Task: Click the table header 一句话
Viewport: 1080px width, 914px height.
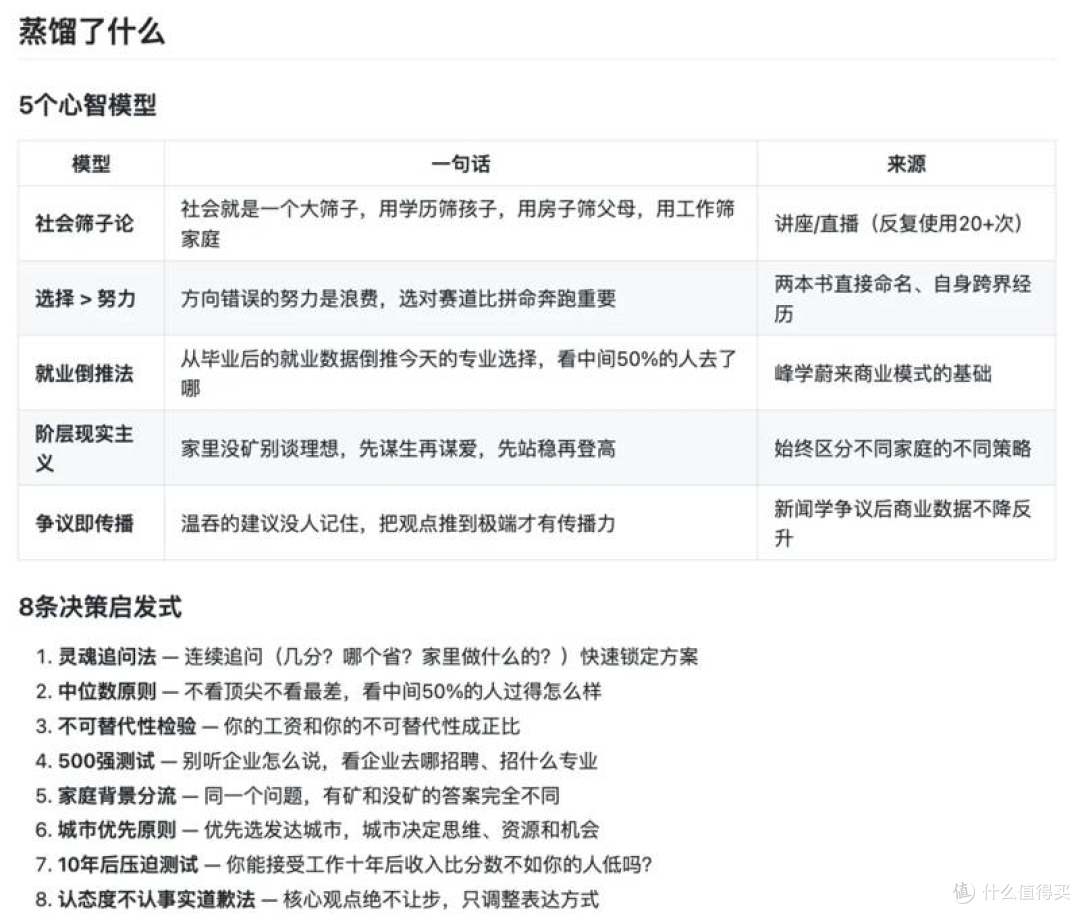Action: (x=460, y=164)
